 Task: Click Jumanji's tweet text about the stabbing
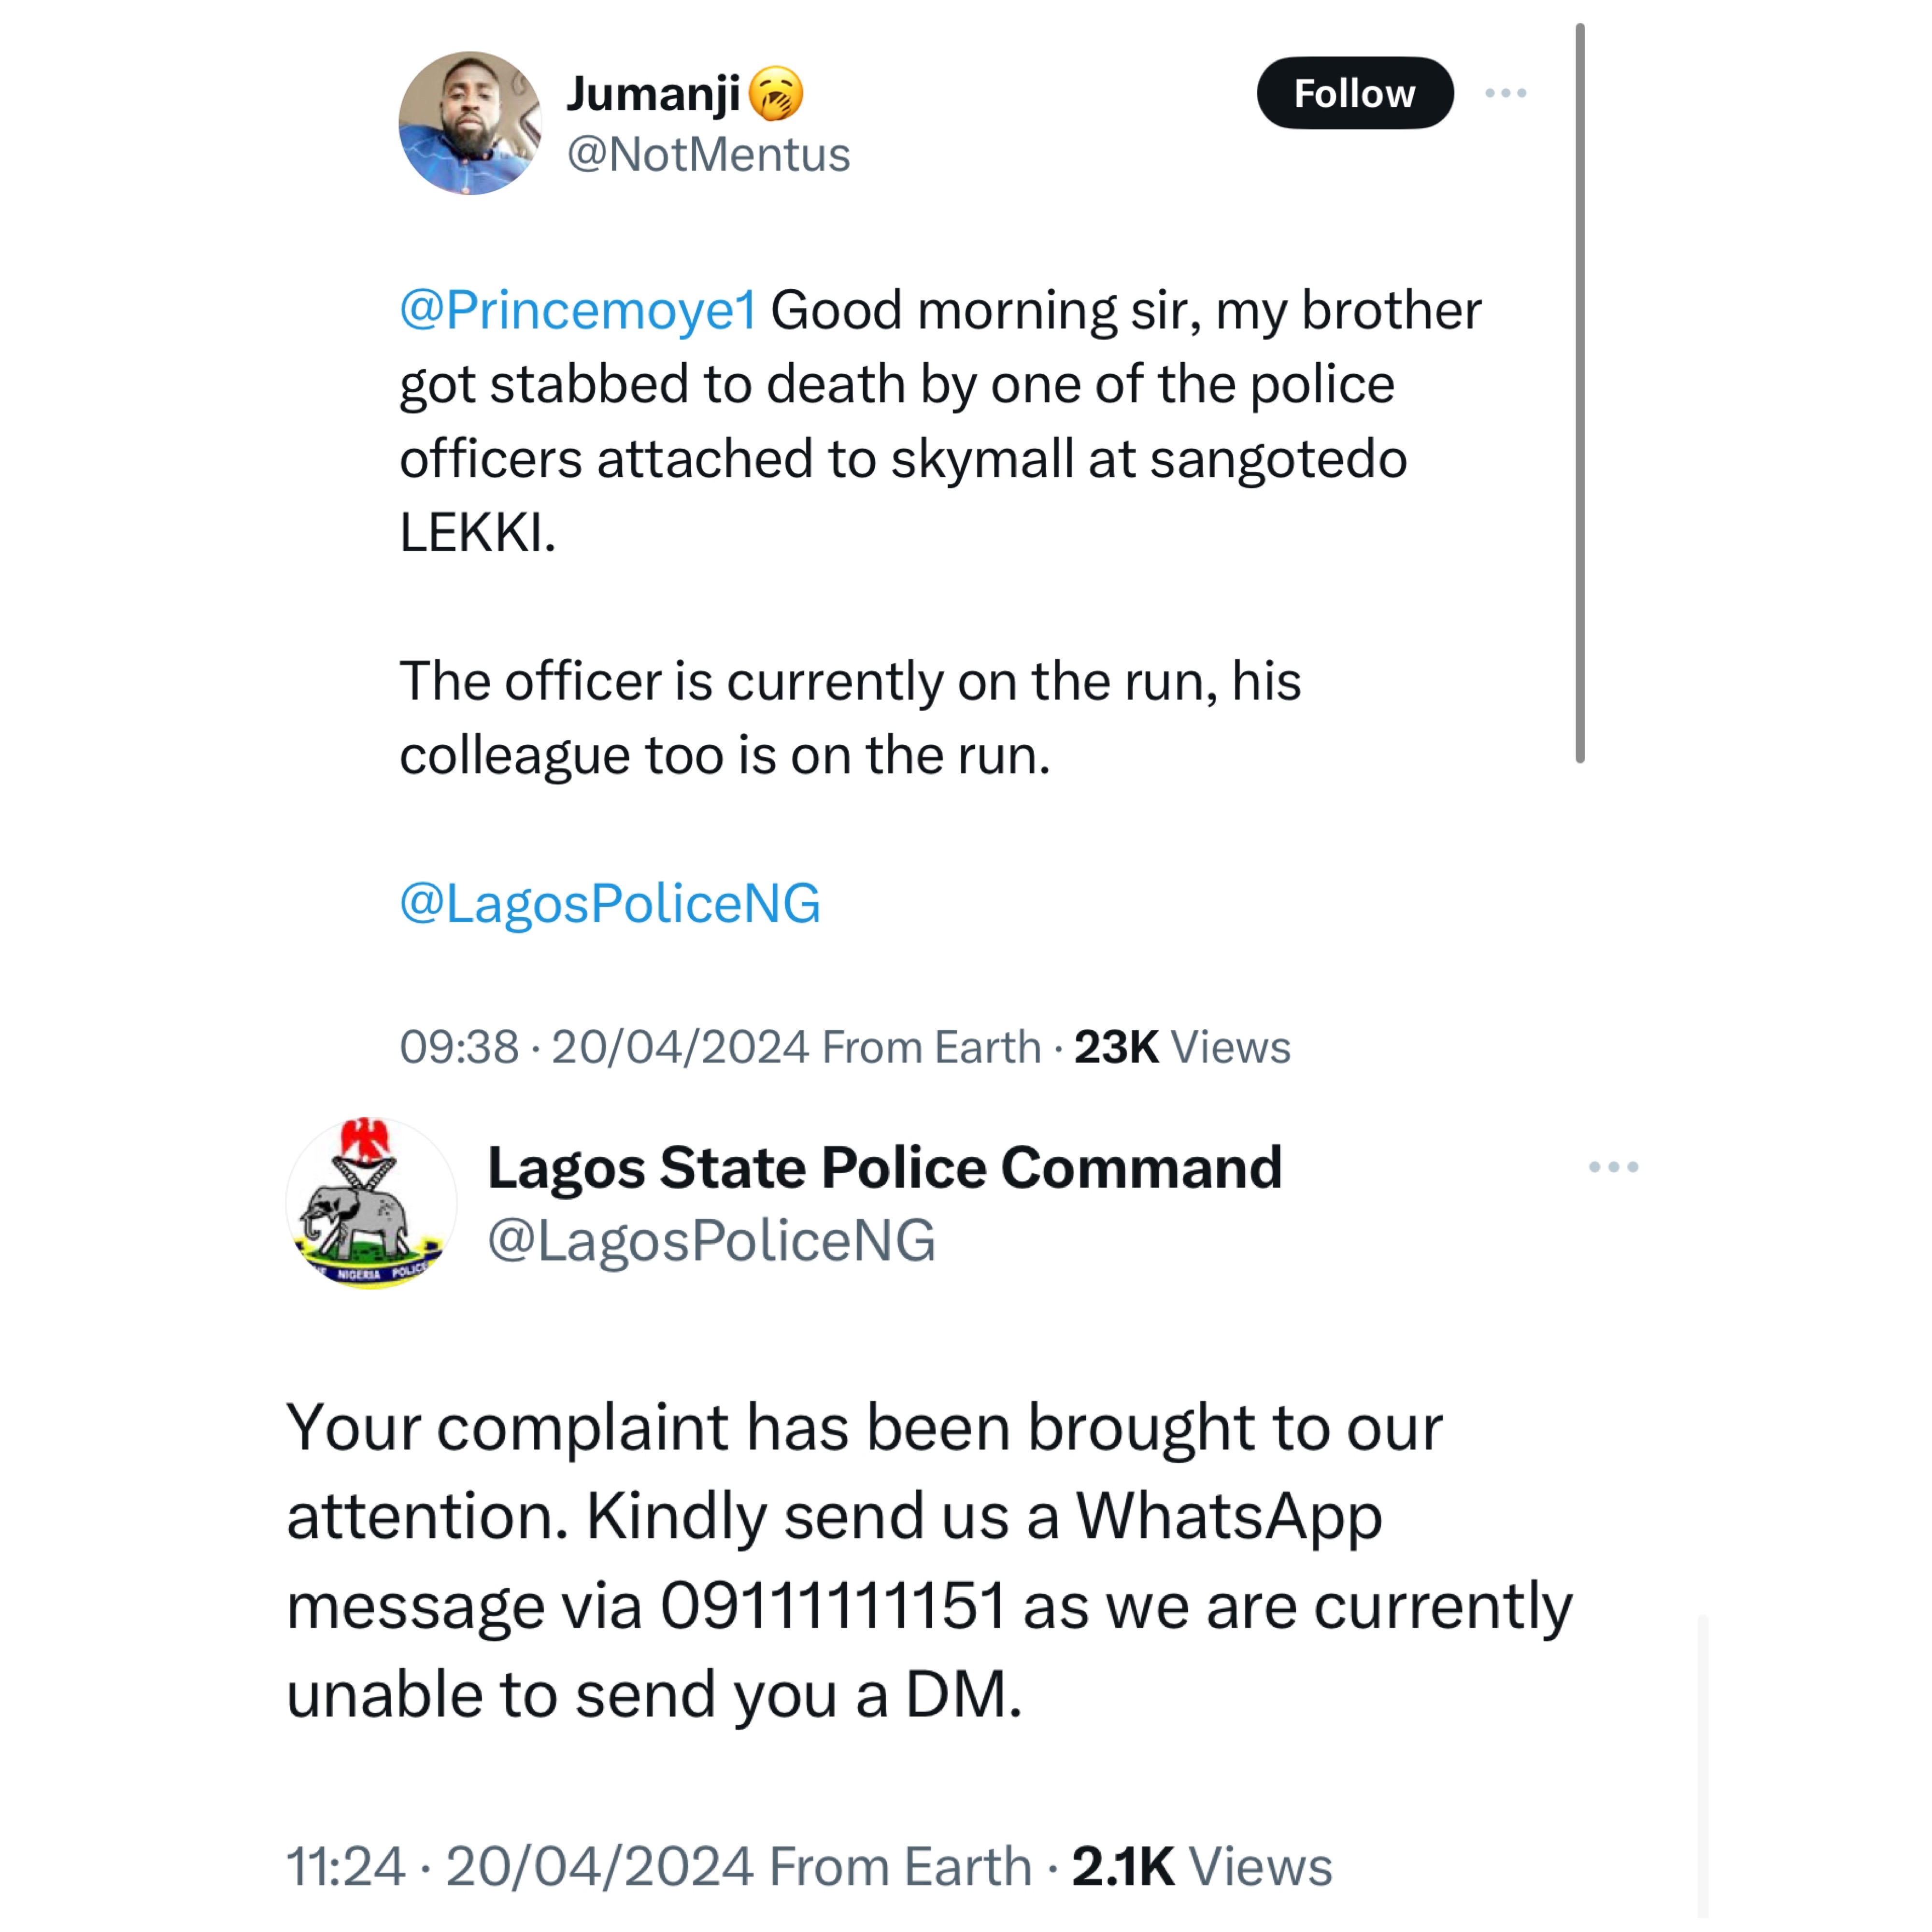pyautogui.click(x=900, y=420)
